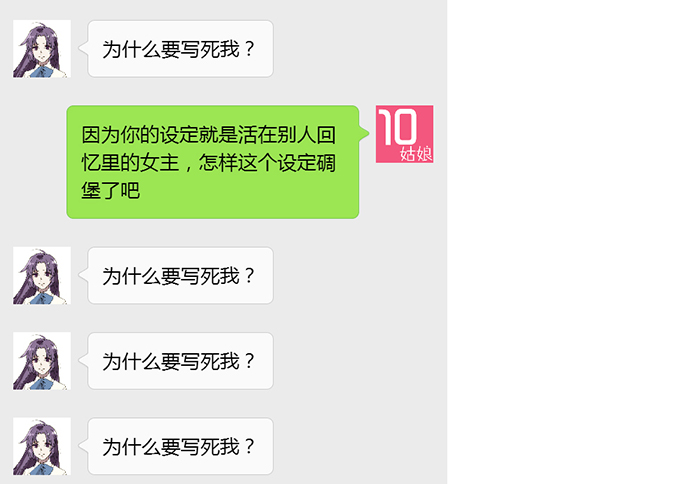Click the purple-haired avatar between second and last
The height and width of the screenshot is (484, 700).
click(42, 361)
